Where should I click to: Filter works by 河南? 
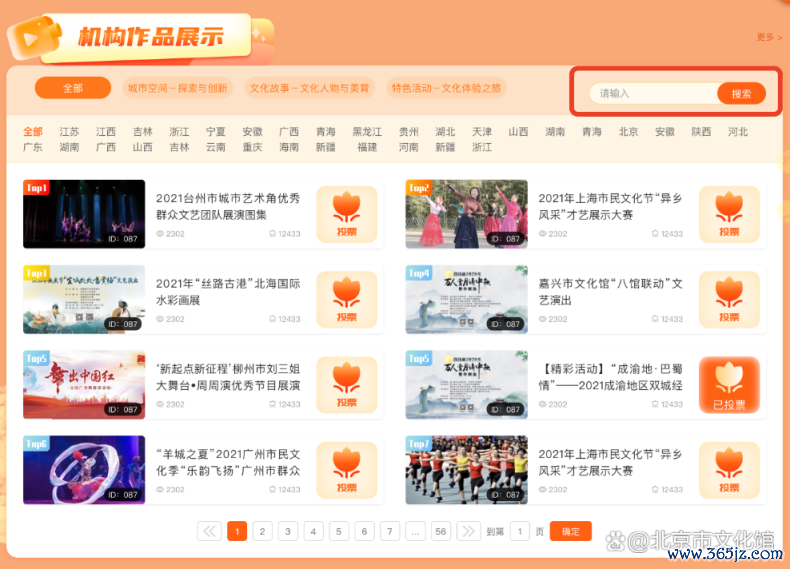coord(409,147)
